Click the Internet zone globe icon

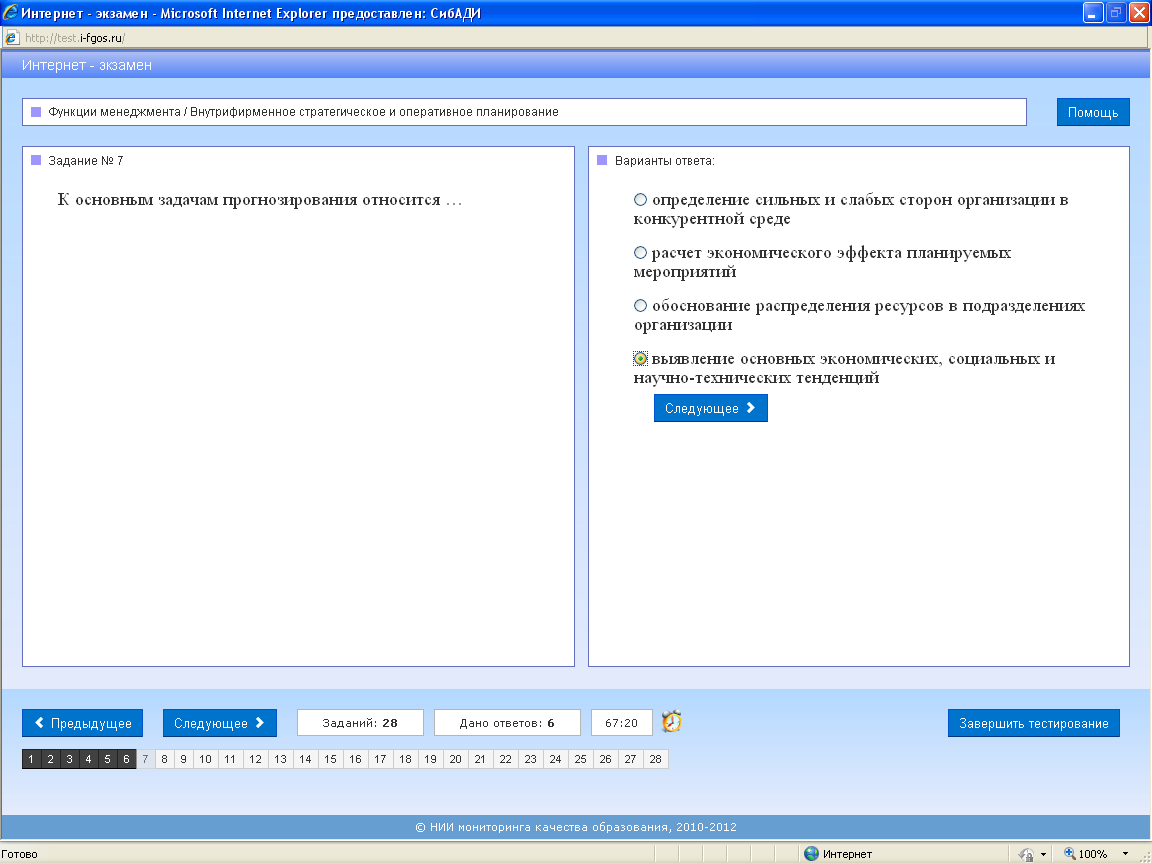[x=811, y=854]
